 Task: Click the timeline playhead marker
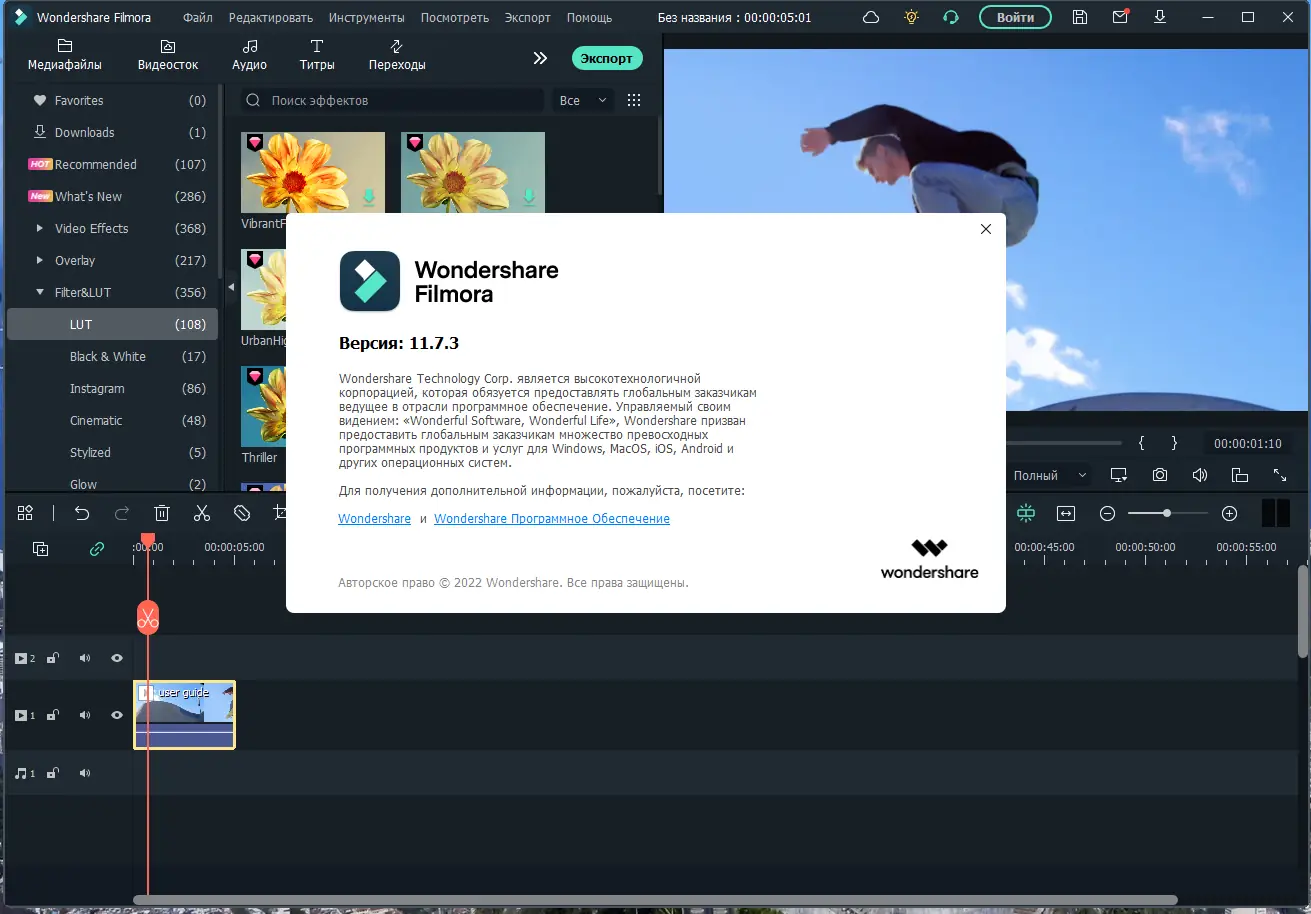[x=147, y=541]
